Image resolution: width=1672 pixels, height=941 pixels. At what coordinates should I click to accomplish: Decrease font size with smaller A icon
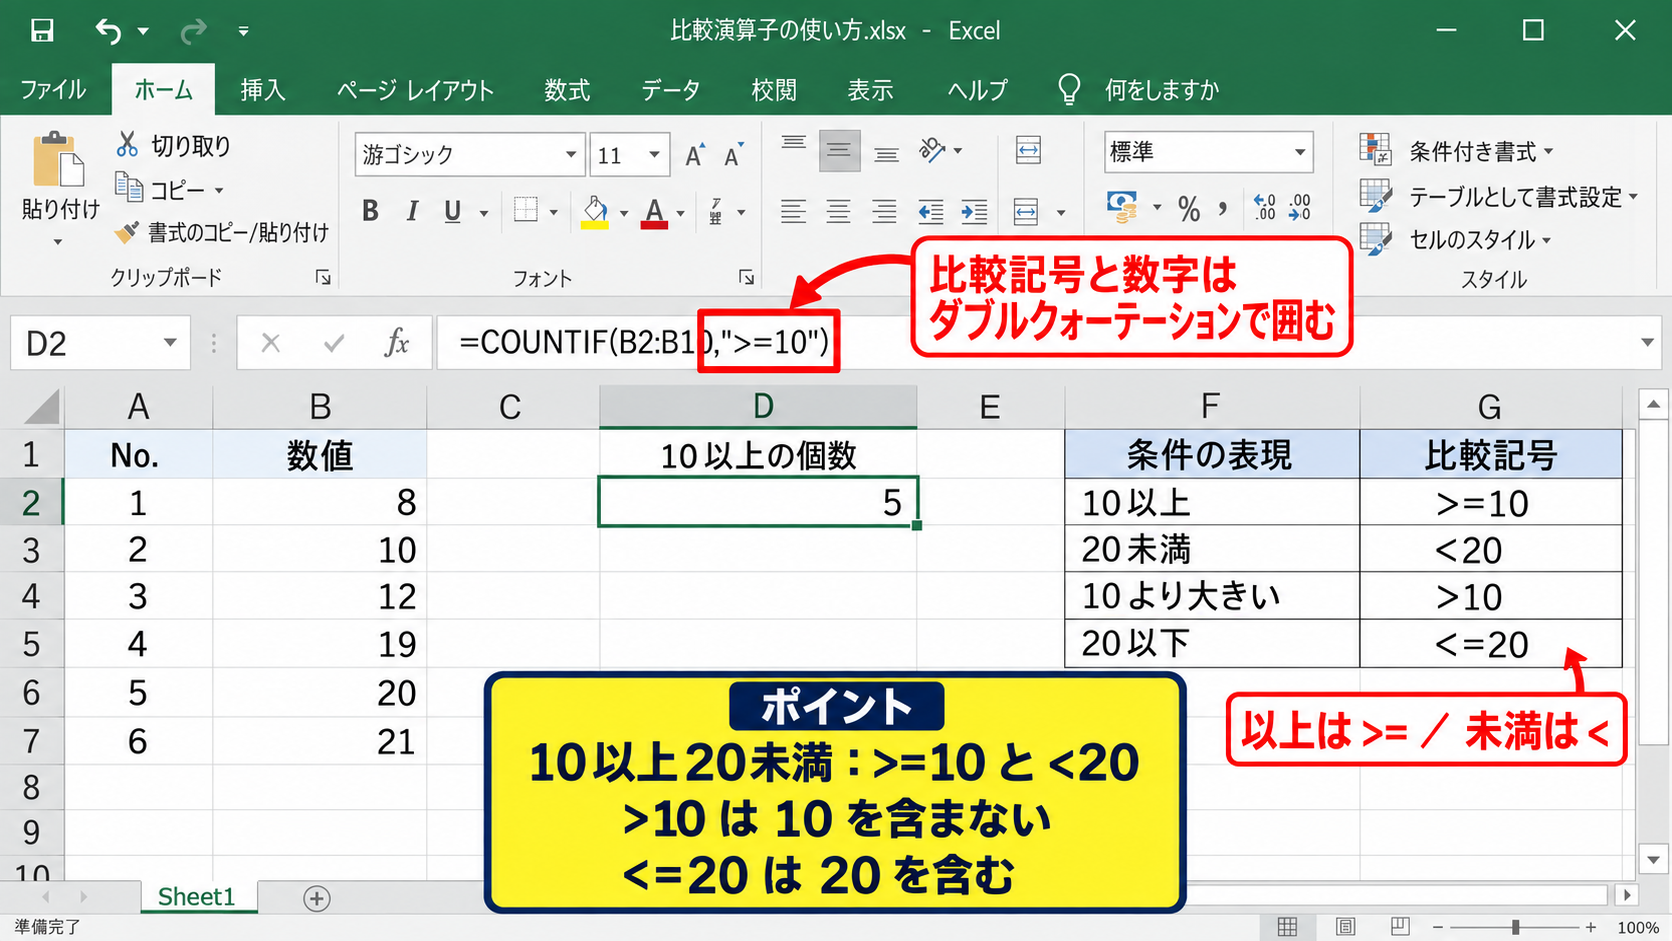(x=734, y=155)
